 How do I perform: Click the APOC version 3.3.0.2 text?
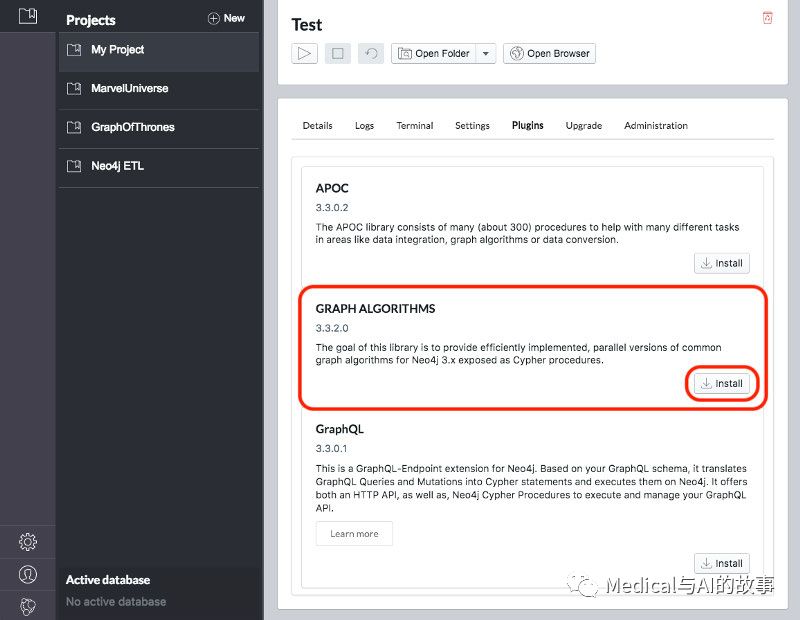[x=332, y=208]
